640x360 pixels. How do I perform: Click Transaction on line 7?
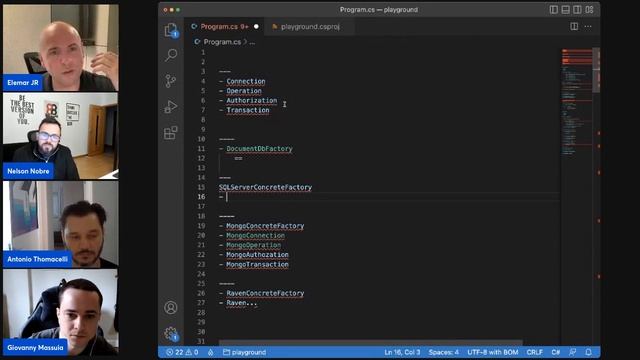coord(248,110)
